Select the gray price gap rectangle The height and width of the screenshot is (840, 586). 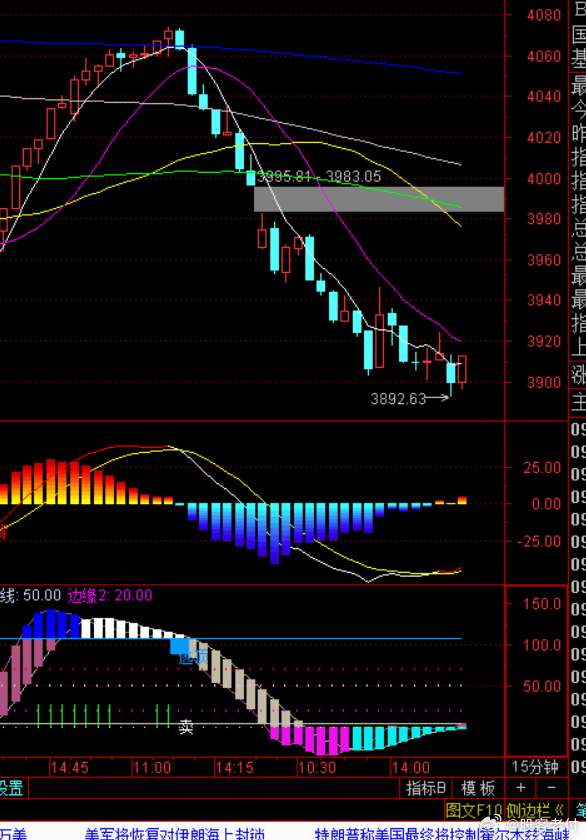pyautogui.click(x=379, y=199)
